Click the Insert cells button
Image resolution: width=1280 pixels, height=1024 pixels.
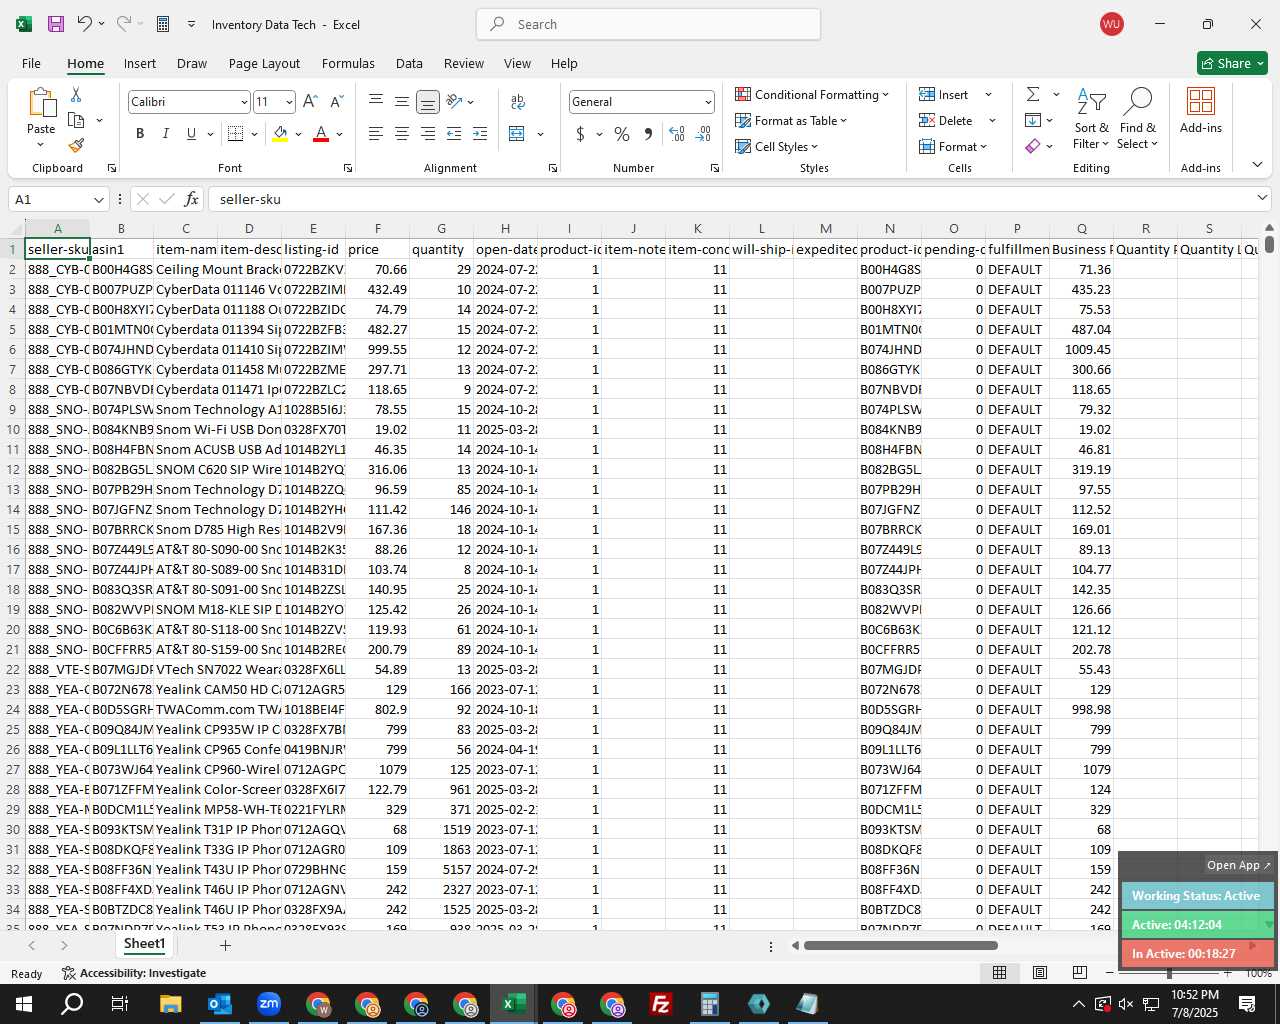pos(944,94)
